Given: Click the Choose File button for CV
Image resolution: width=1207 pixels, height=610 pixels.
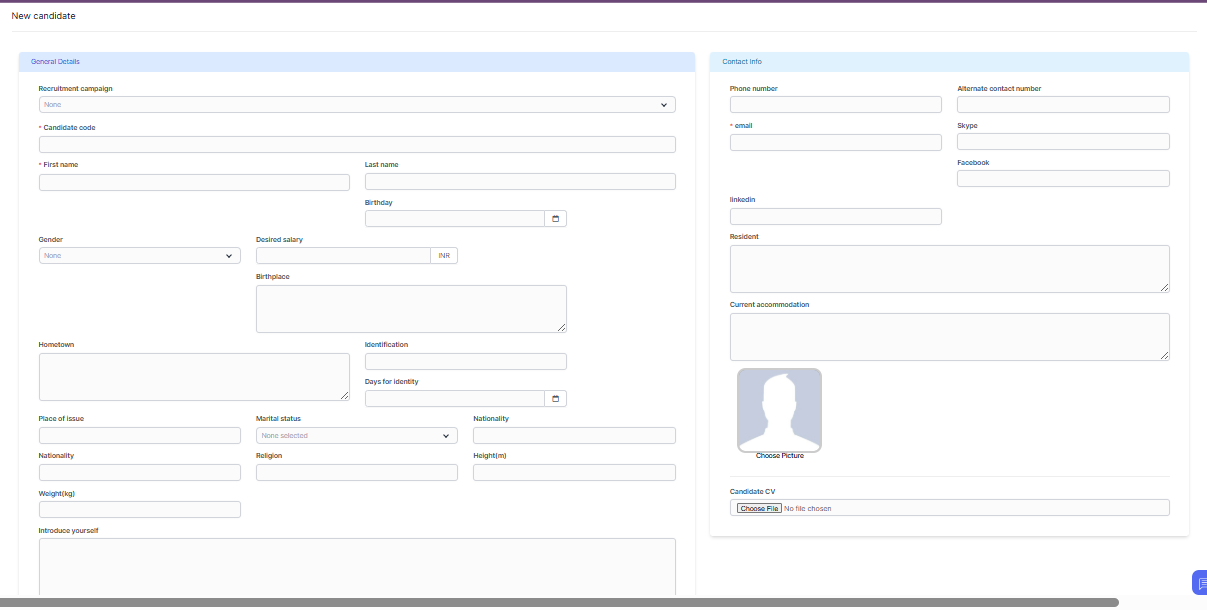Looking at the screenshot, I should point(759,508).
